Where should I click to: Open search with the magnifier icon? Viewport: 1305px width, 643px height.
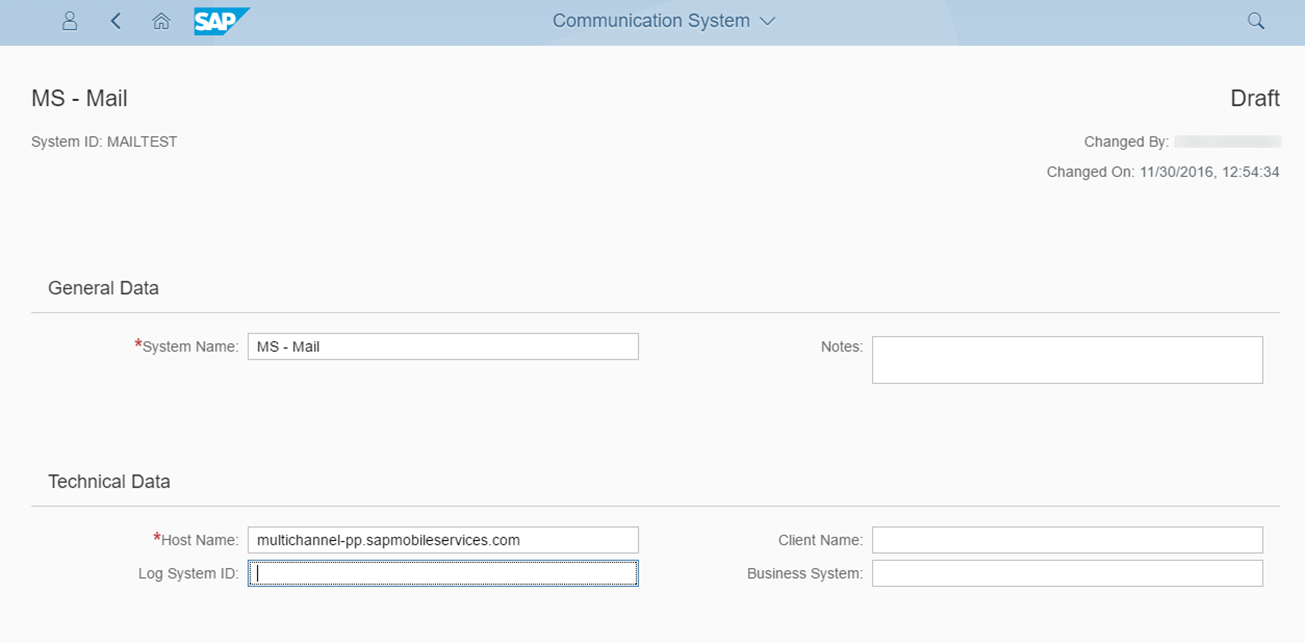click(x=1256, y=21)
